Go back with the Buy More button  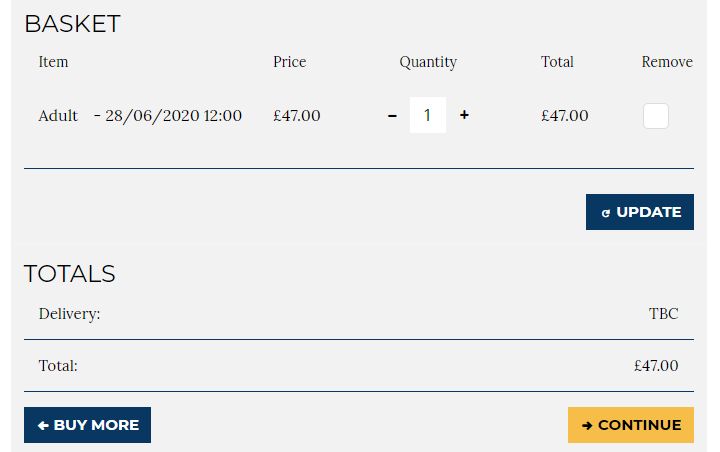tap(87, 425)
